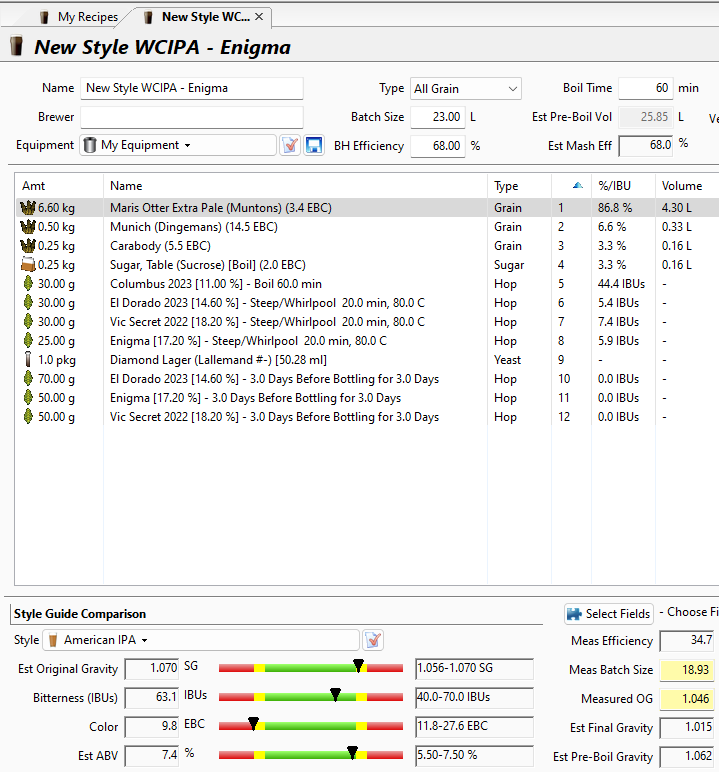Click the save equipment floppy disk icon
The width and height of the screenshot is (719, 772).
314,145
